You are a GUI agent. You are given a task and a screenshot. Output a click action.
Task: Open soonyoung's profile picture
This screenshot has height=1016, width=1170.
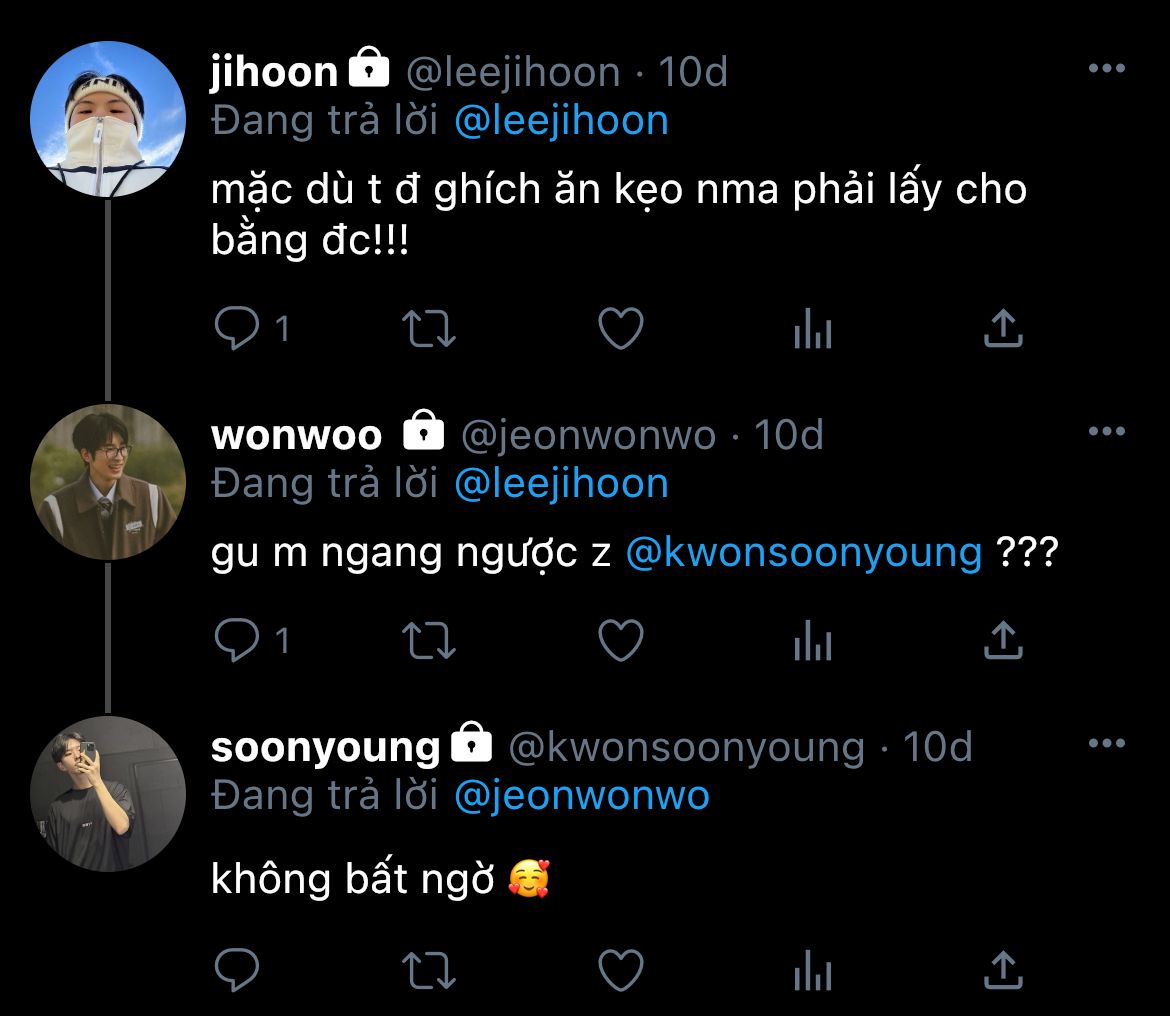point(108,793)
